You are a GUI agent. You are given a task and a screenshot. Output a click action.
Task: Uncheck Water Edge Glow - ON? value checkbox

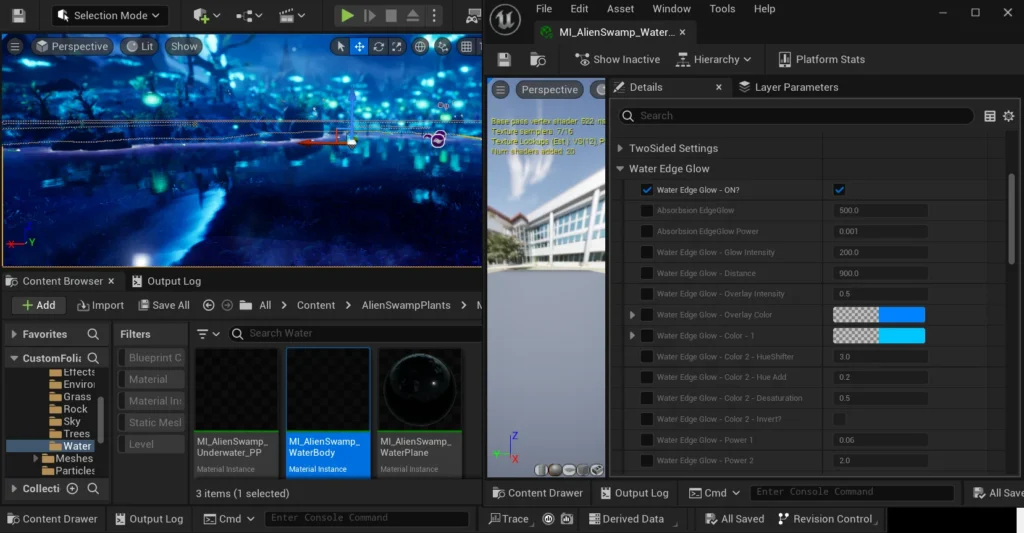coord(839,190)
